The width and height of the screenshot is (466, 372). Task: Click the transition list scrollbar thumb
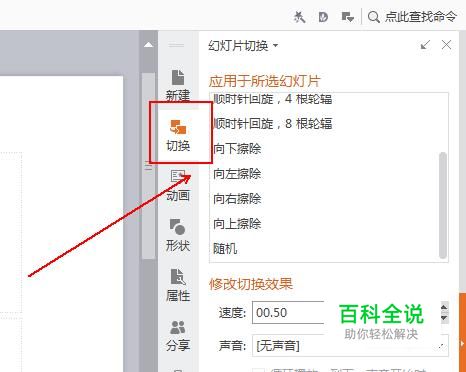(443, 205)
